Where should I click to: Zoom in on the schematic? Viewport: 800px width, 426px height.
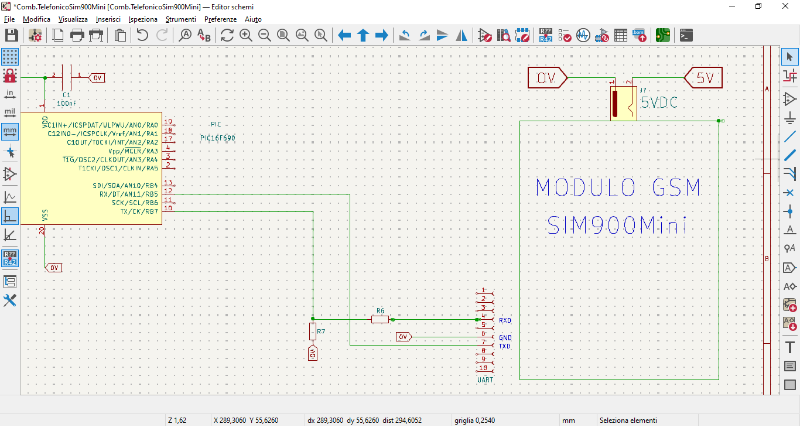(246, 35)
